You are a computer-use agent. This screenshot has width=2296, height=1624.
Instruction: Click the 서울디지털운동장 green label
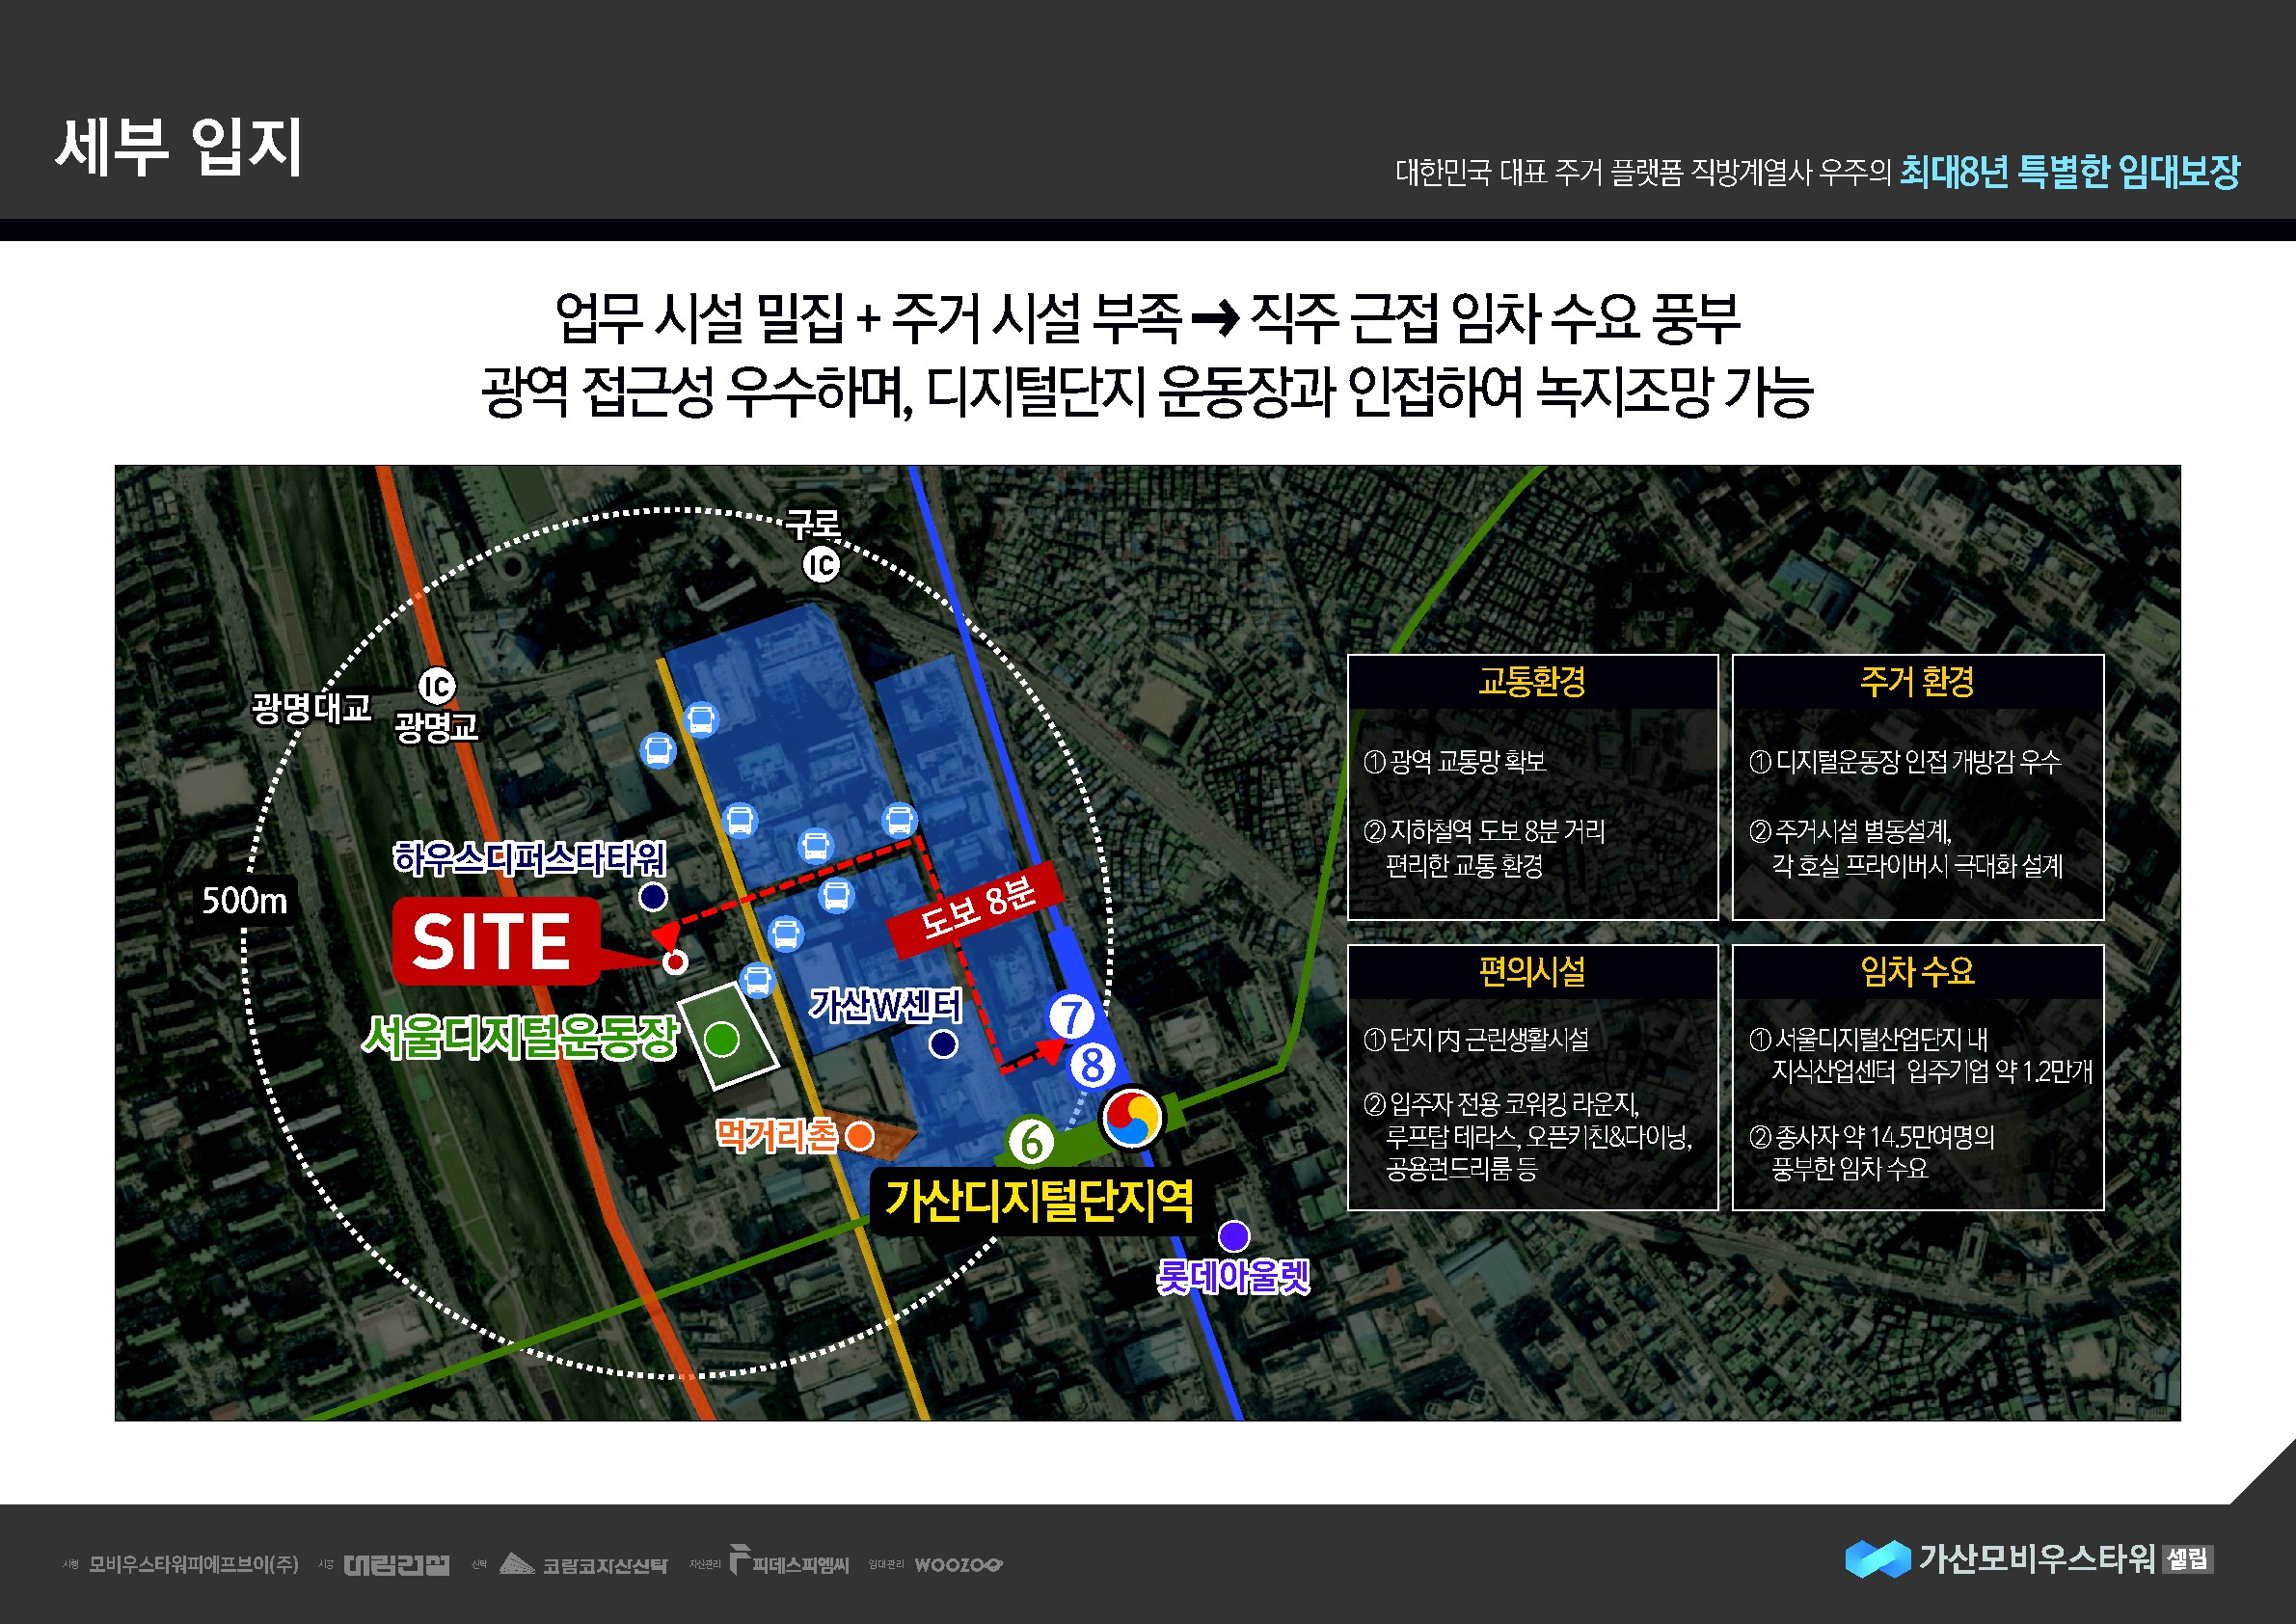click(x=519, y=1037)
